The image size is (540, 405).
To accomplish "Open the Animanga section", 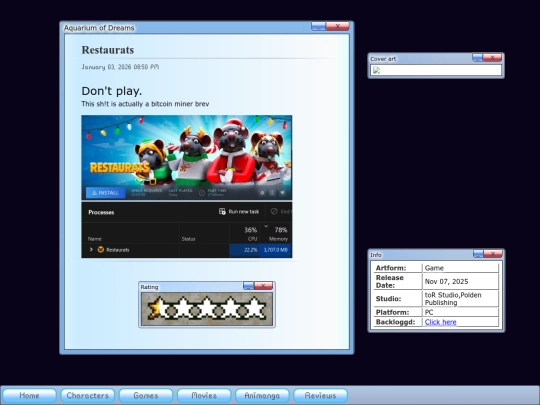I will (262, 395).
